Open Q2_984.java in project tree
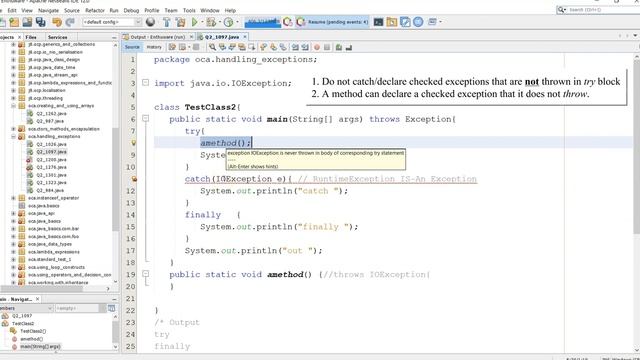This screenshot has width=640, height=360. point(50,190)
